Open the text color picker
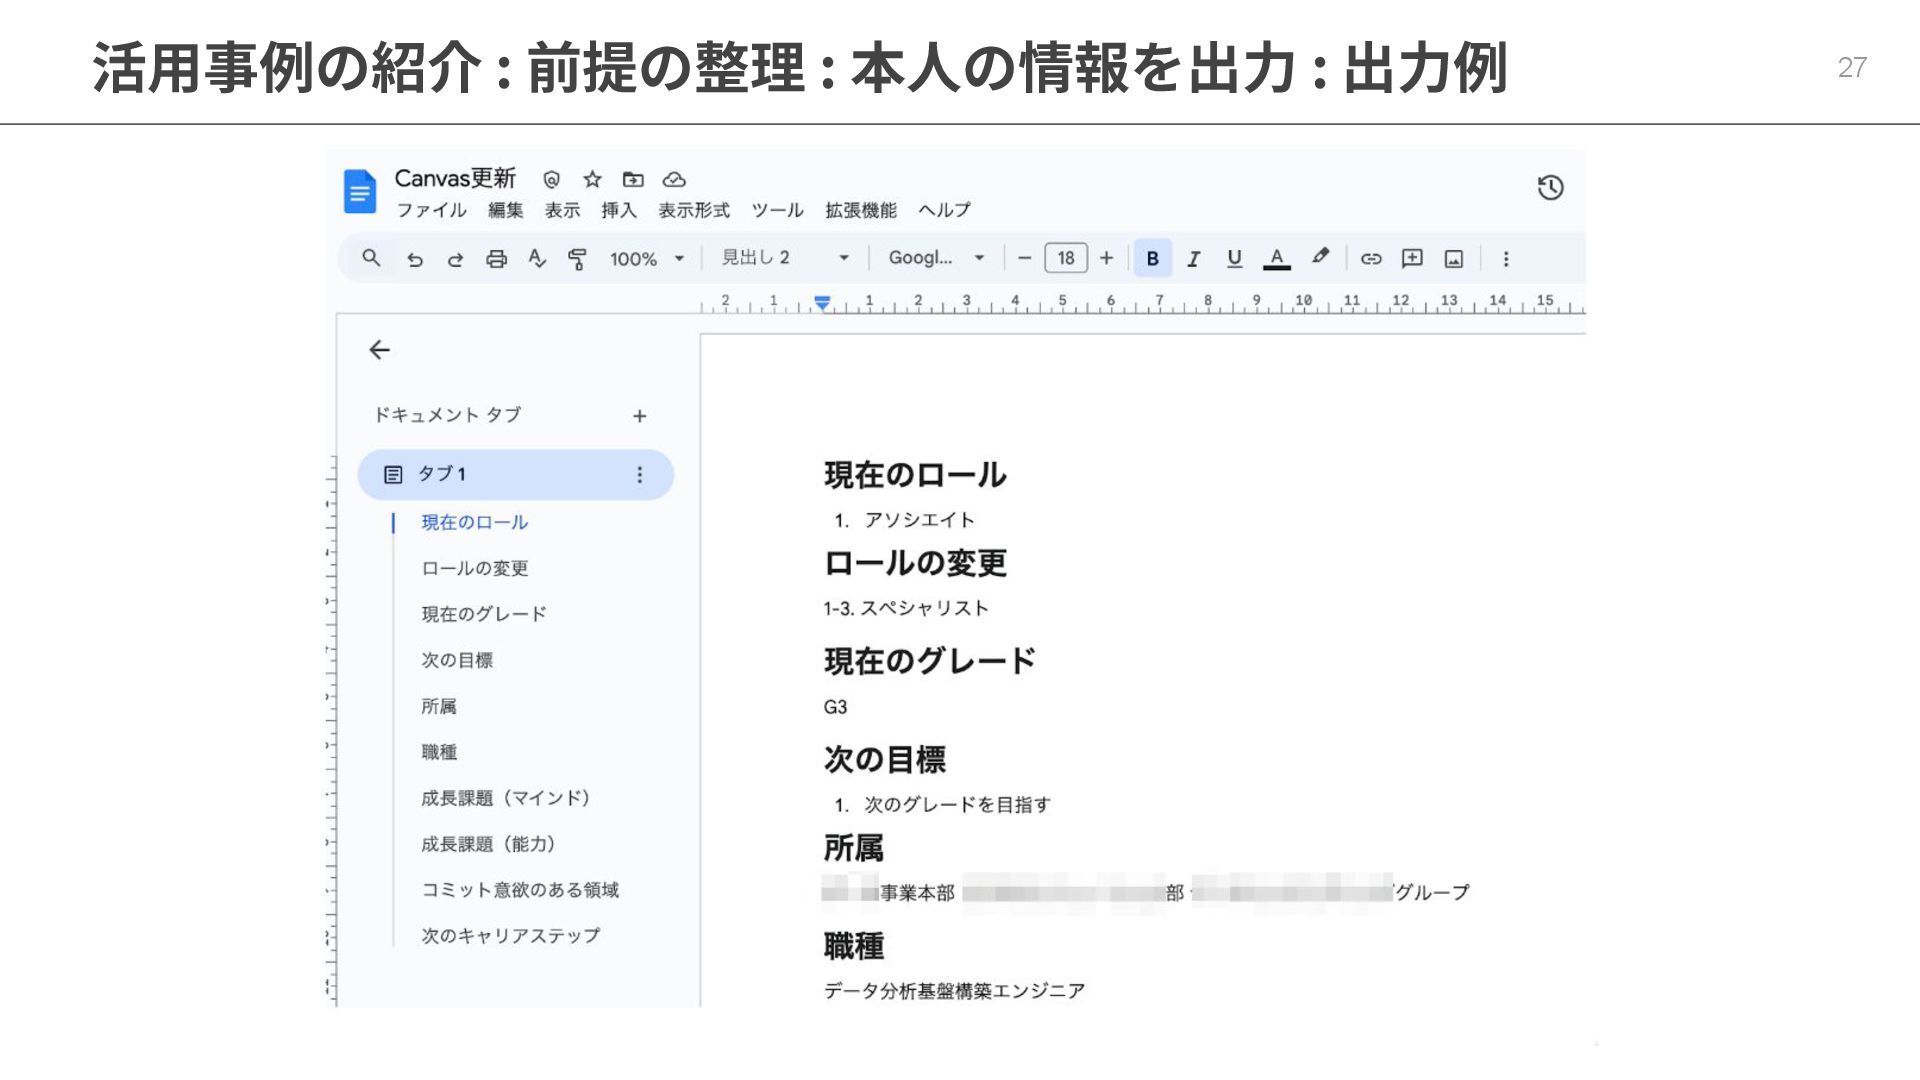 coord(1276,259)
